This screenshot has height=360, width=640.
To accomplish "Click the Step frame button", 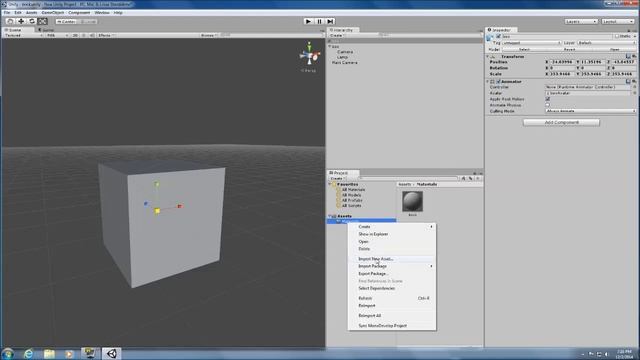I will pos(331,21).
